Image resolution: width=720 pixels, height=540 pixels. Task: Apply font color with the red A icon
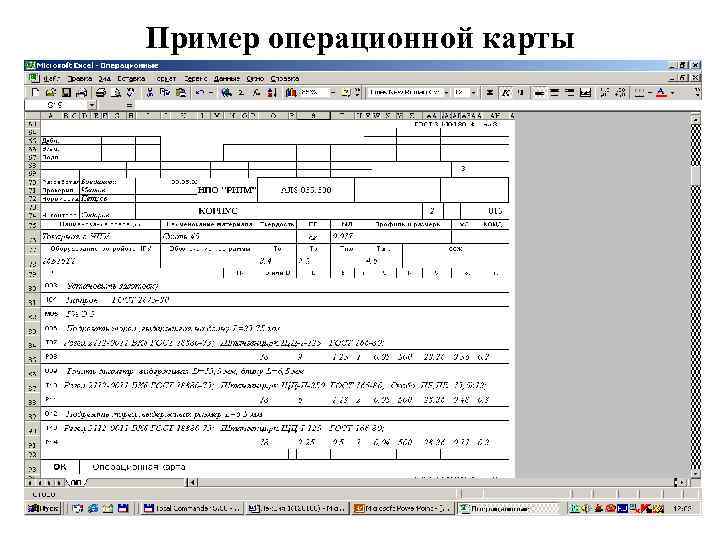tap(661, 93)
